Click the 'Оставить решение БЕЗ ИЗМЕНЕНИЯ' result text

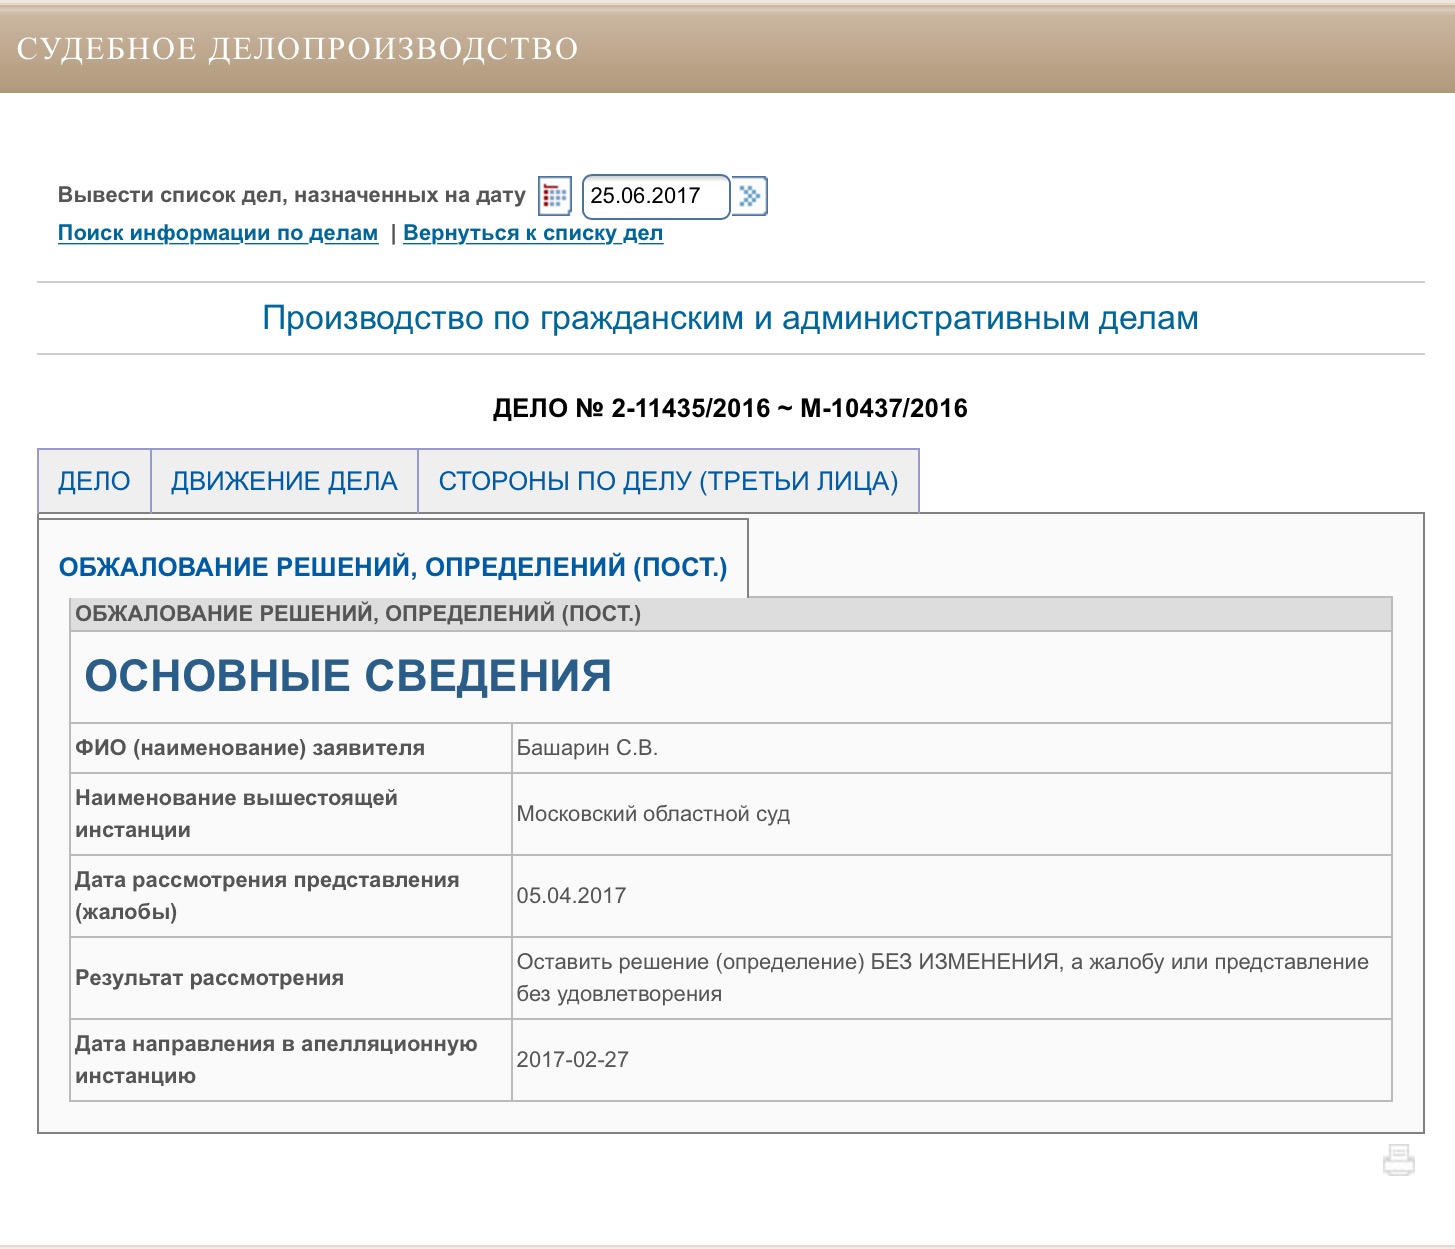click(942, 978)
